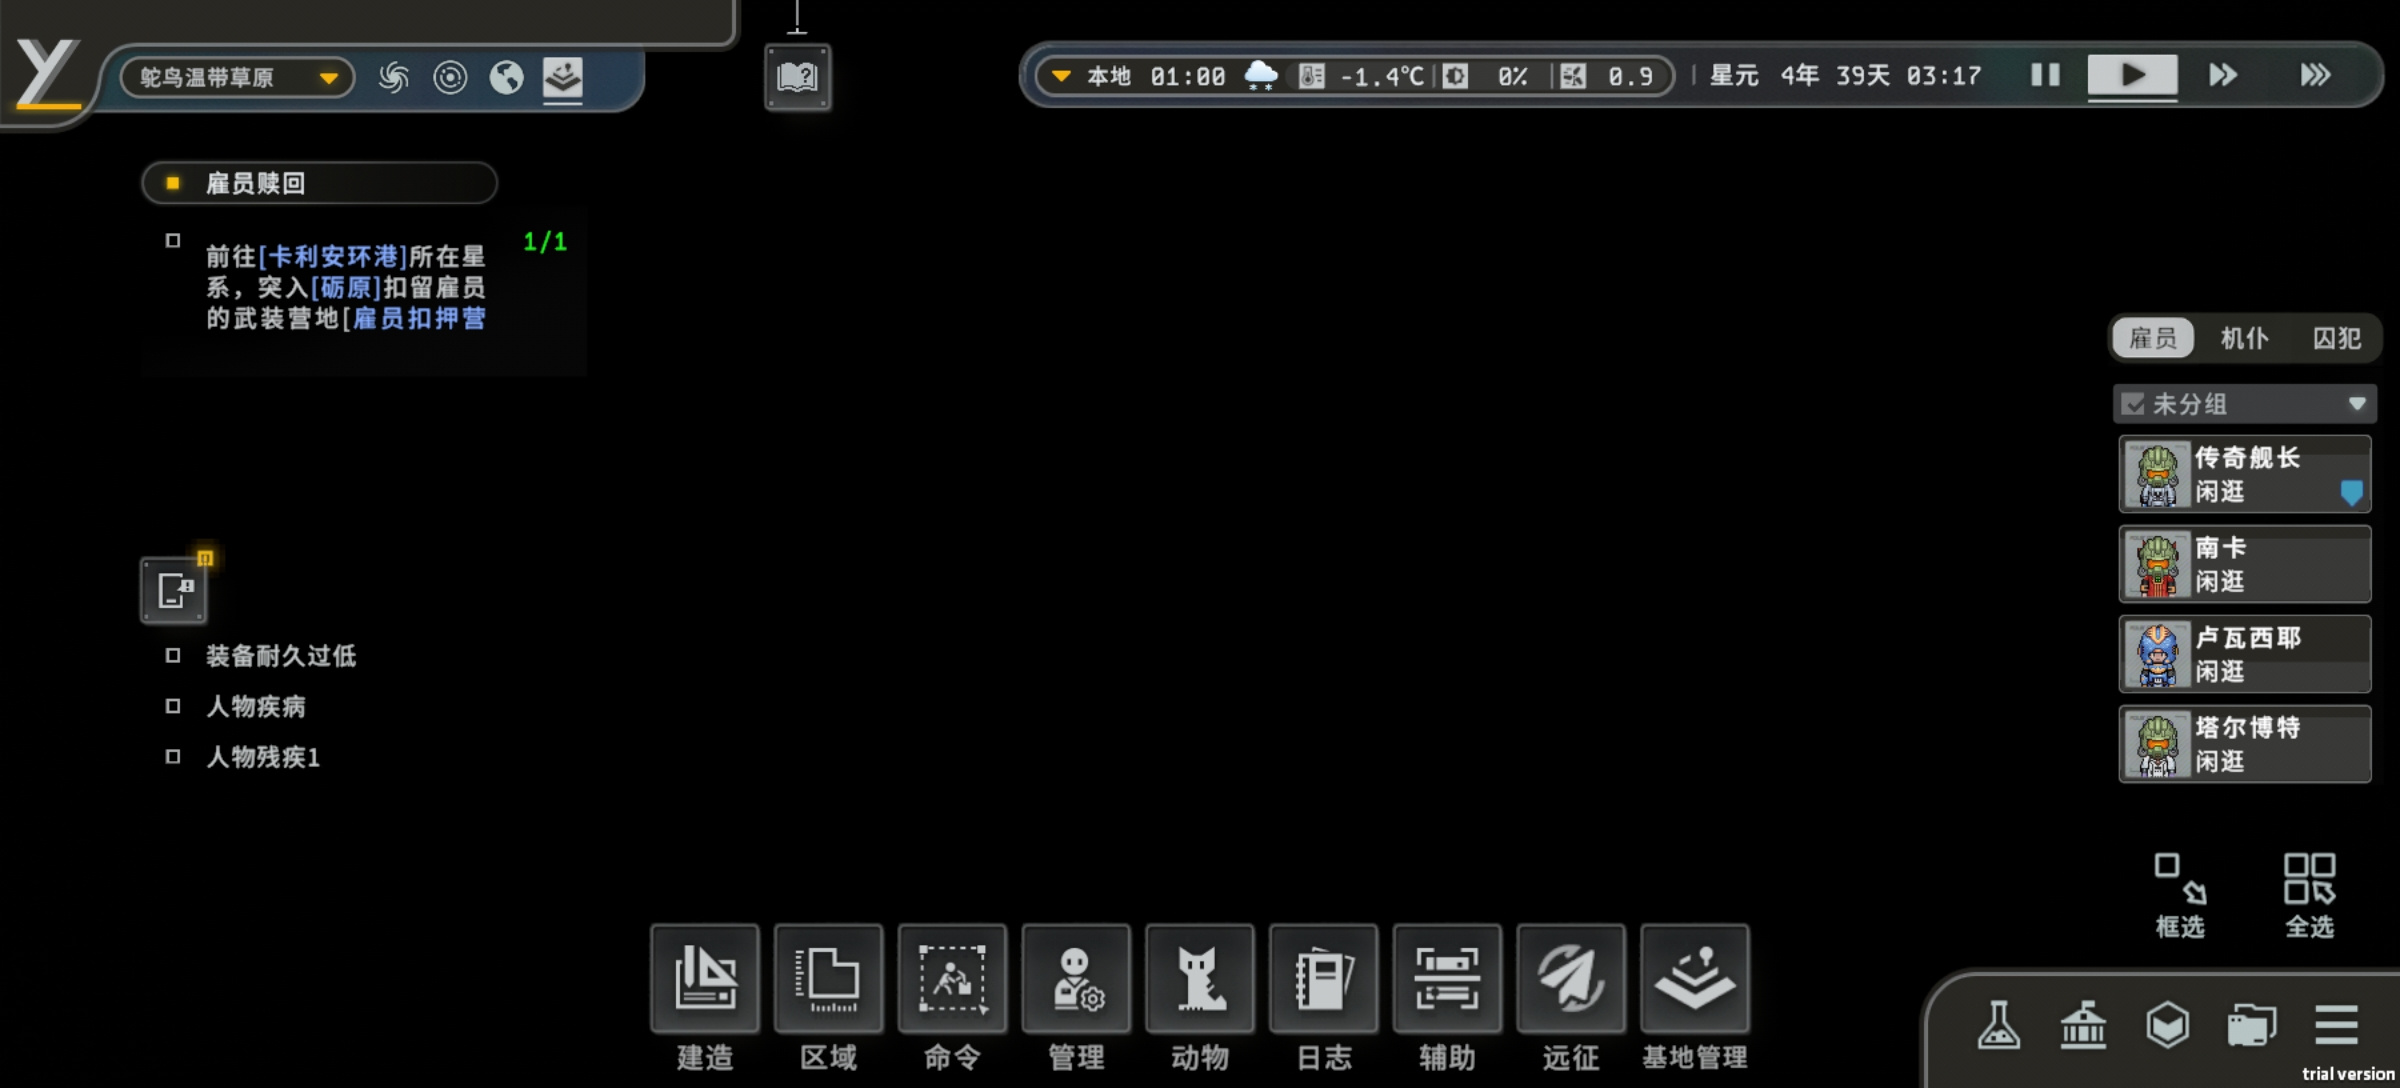The height and width of the screenshot is (1088, 2400).
Task: Switch to the 雇员 tab
Action: coord(2152,338)
